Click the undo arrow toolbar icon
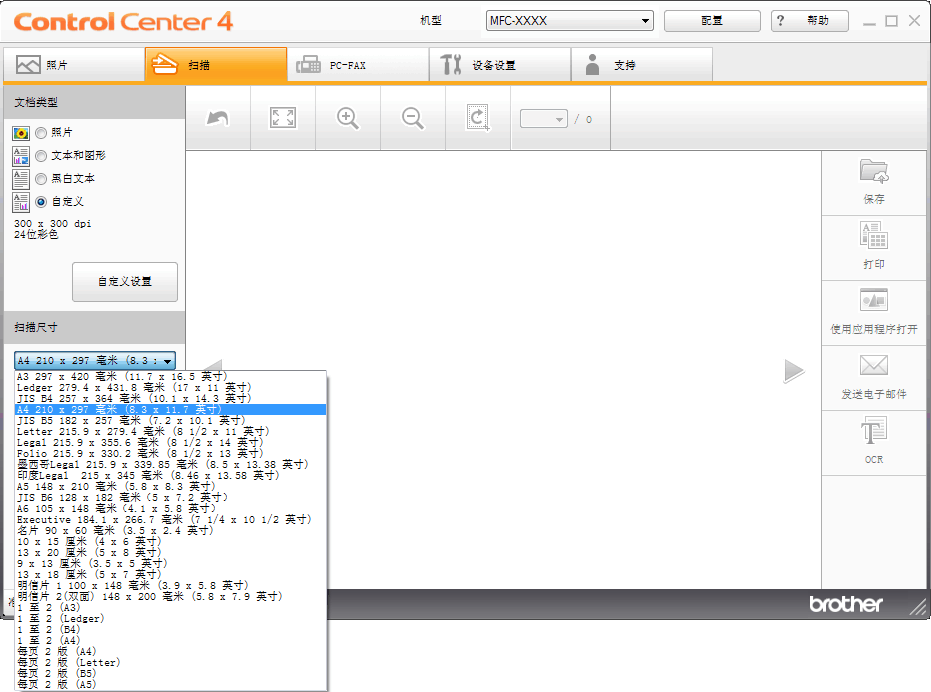931x692 pixels. pos(217,118)
